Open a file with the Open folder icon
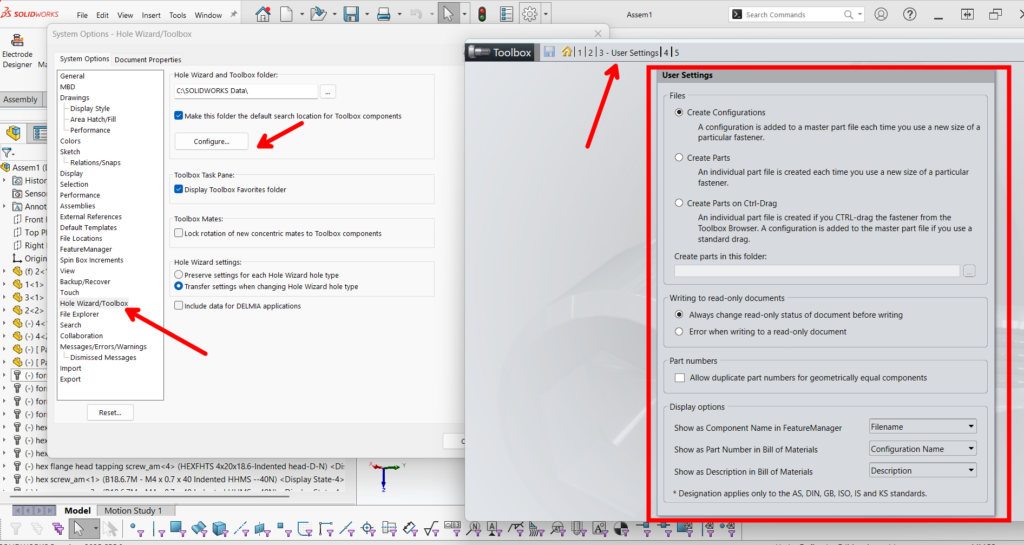Image resolution: width=1024 pixels, height=545 pixels. click(x=318, y=14)
